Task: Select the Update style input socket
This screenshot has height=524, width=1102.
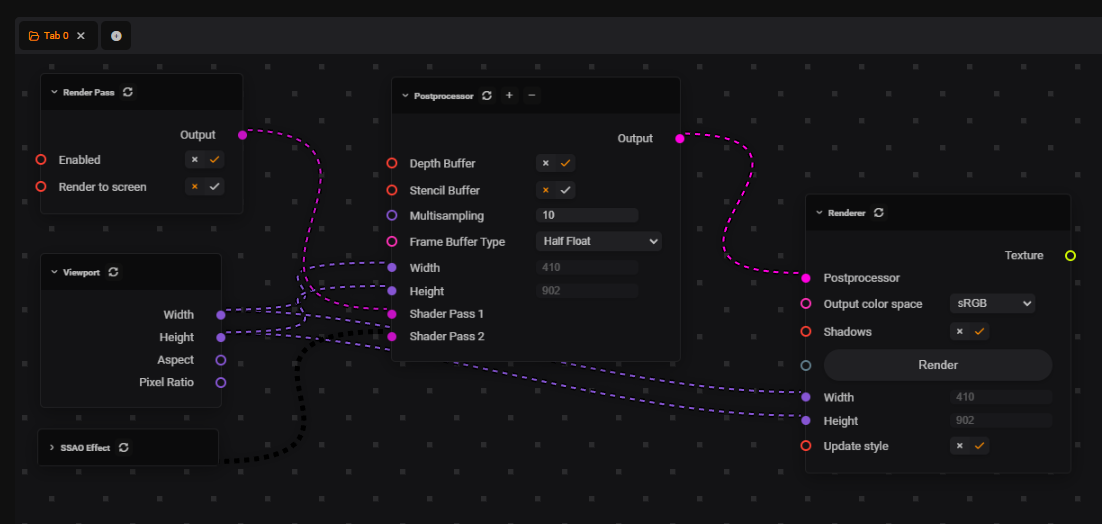Action: pyautogui.click(x=806, y=446)
